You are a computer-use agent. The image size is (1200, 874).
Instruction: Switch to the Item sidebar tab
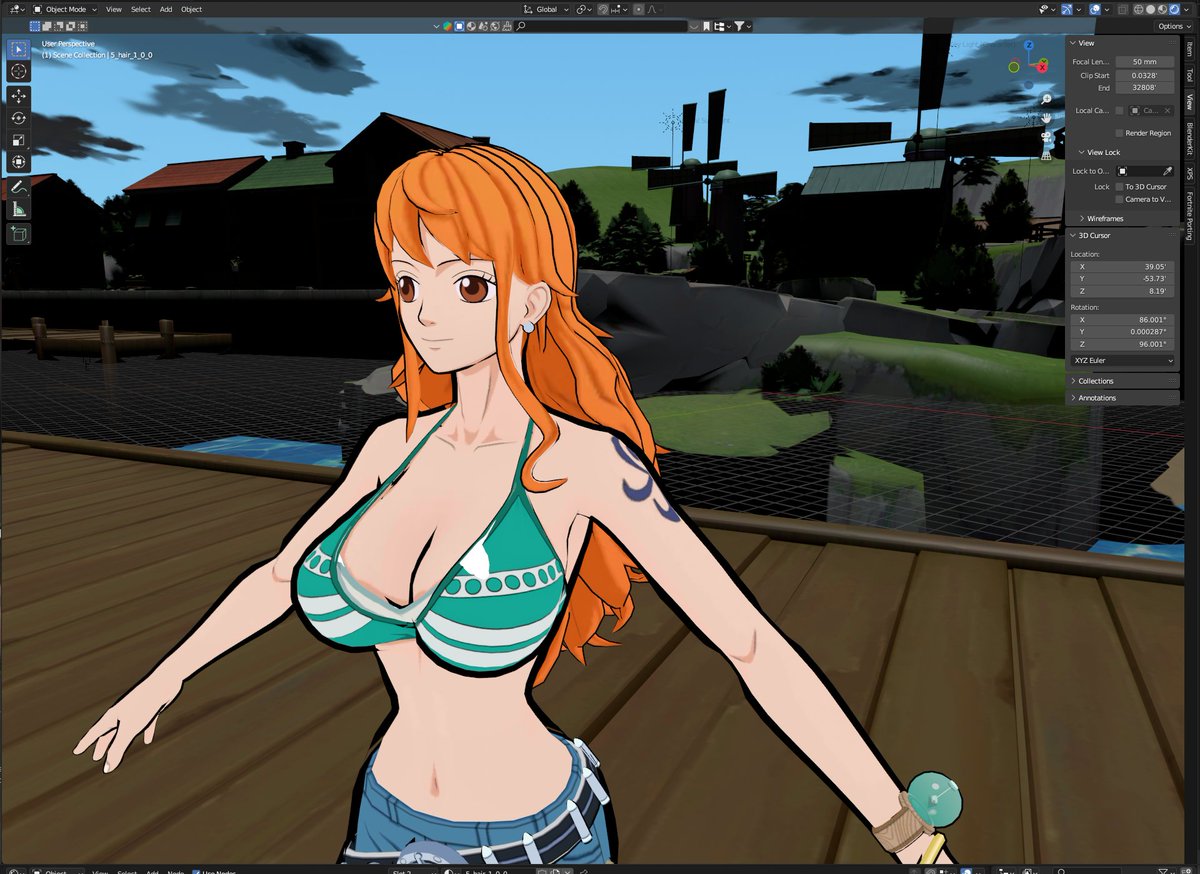tap(1189, 49)
